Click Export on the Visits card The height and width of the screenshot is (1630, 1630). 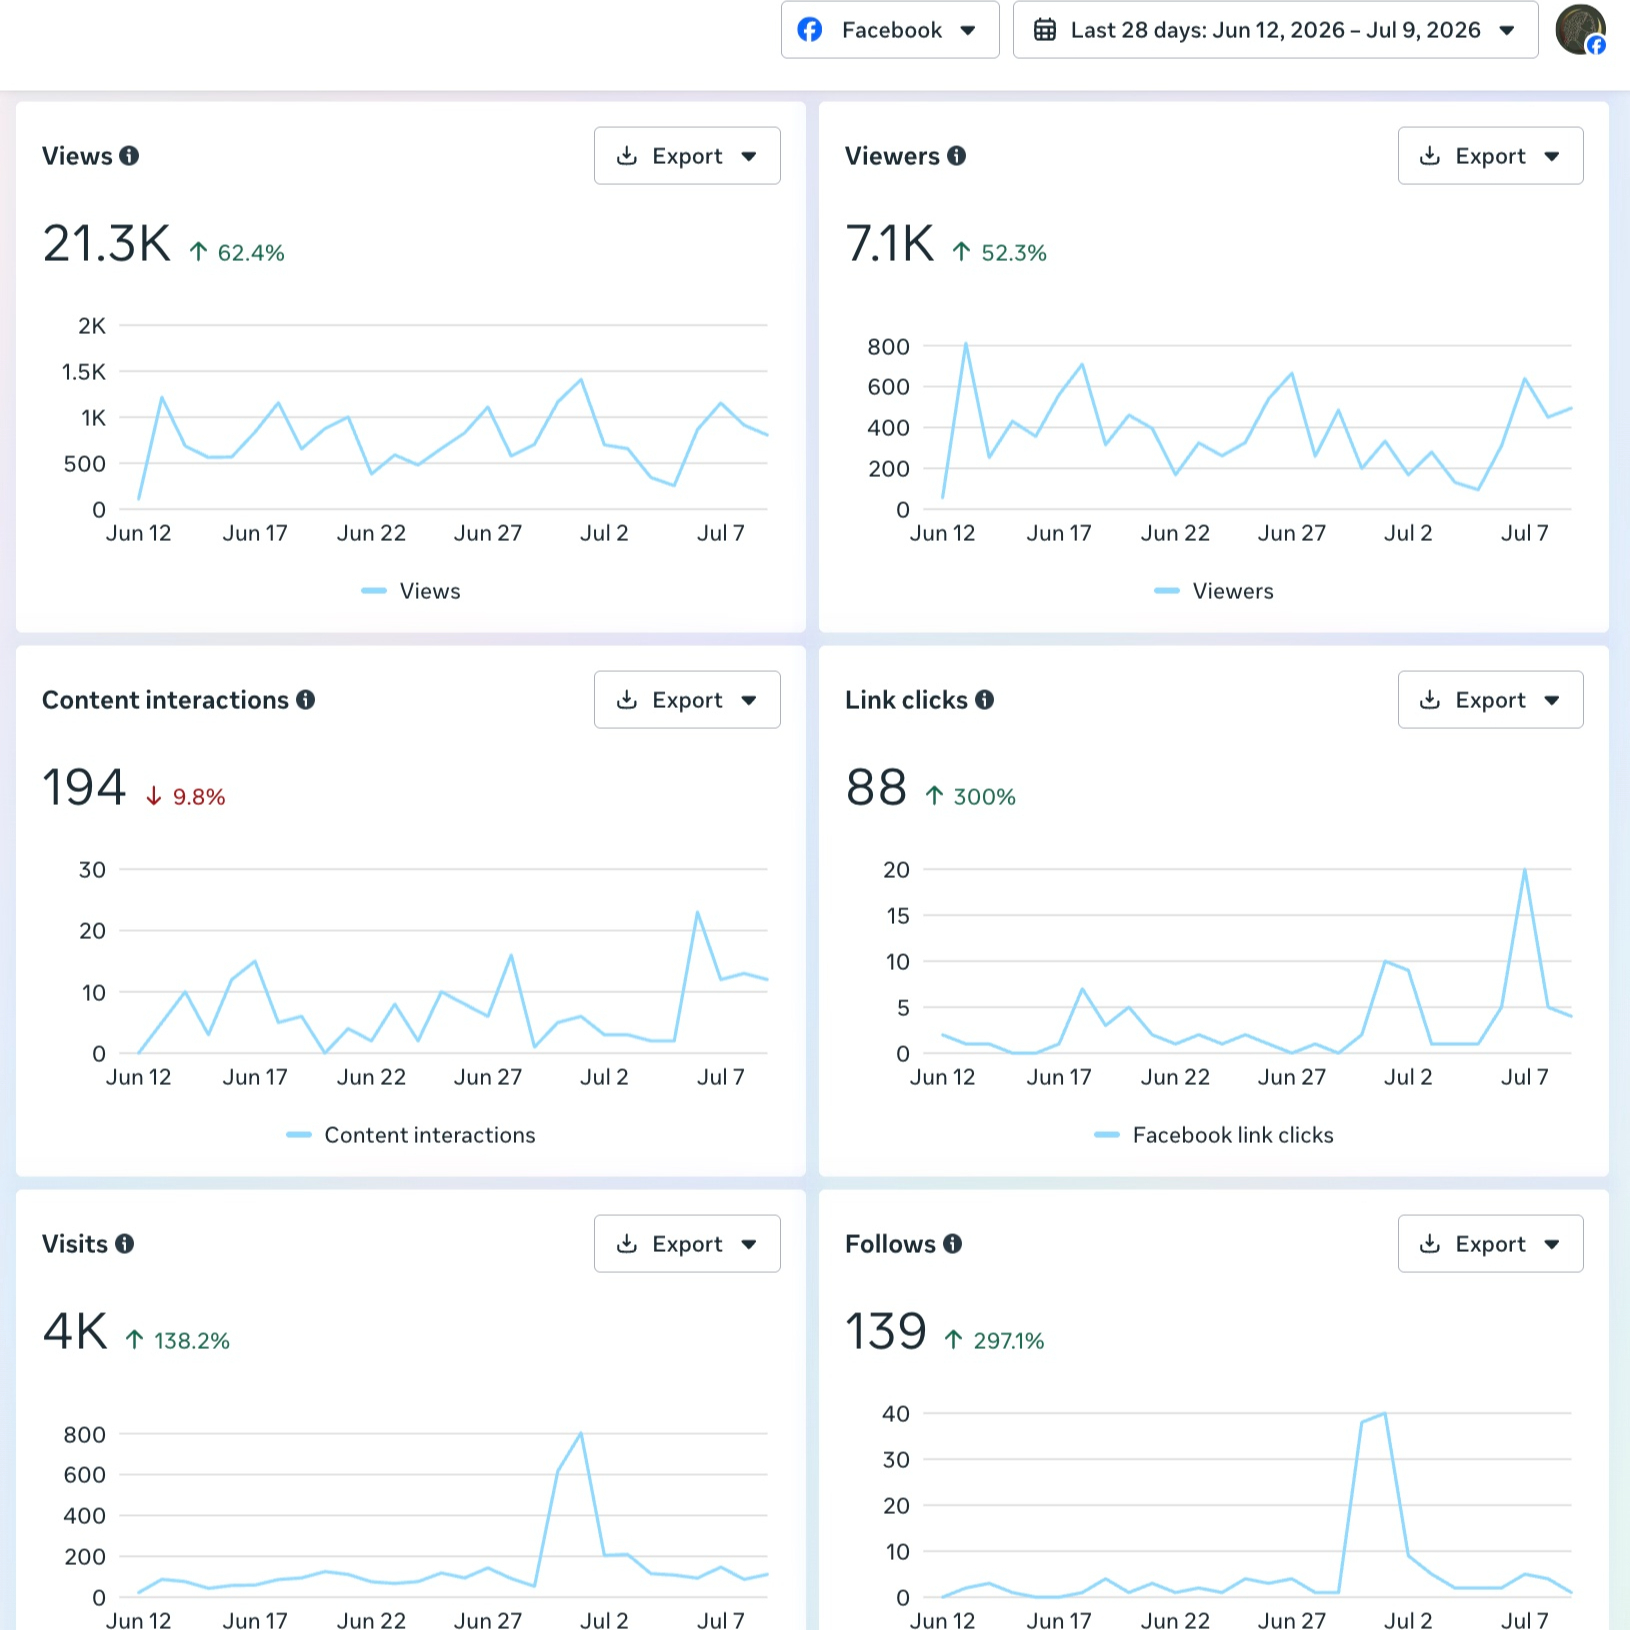click(x=687, y=1243)
